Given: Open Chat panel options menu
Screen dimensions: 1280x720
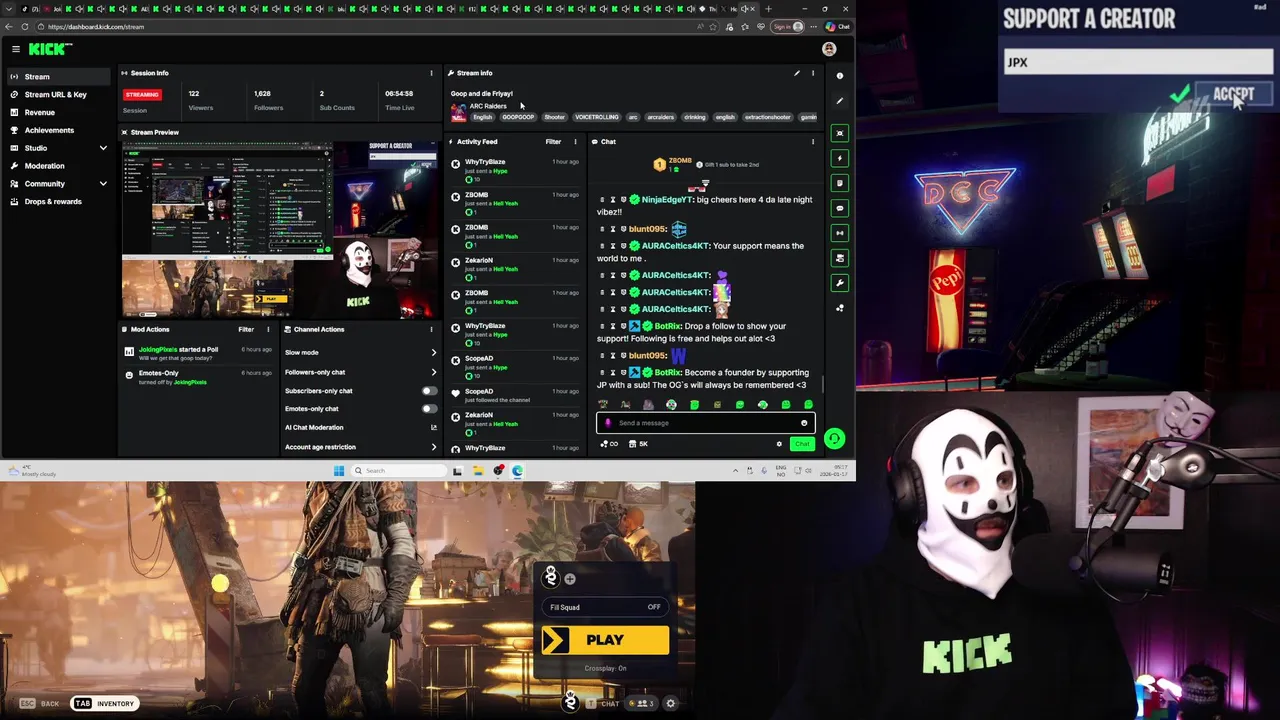Looking at the screenshot, I should click(x=813, y=142).
